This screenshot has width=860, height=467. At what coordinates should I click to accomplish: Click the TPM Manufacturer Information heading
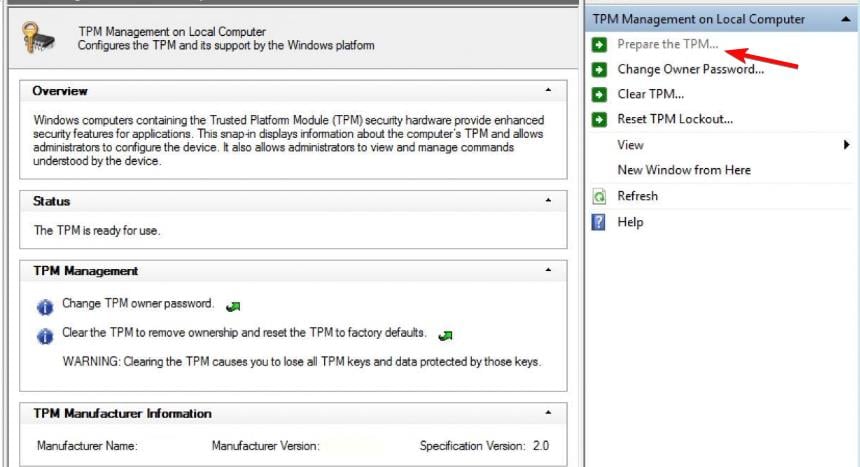pyautogui.click(x=122, y=414)
